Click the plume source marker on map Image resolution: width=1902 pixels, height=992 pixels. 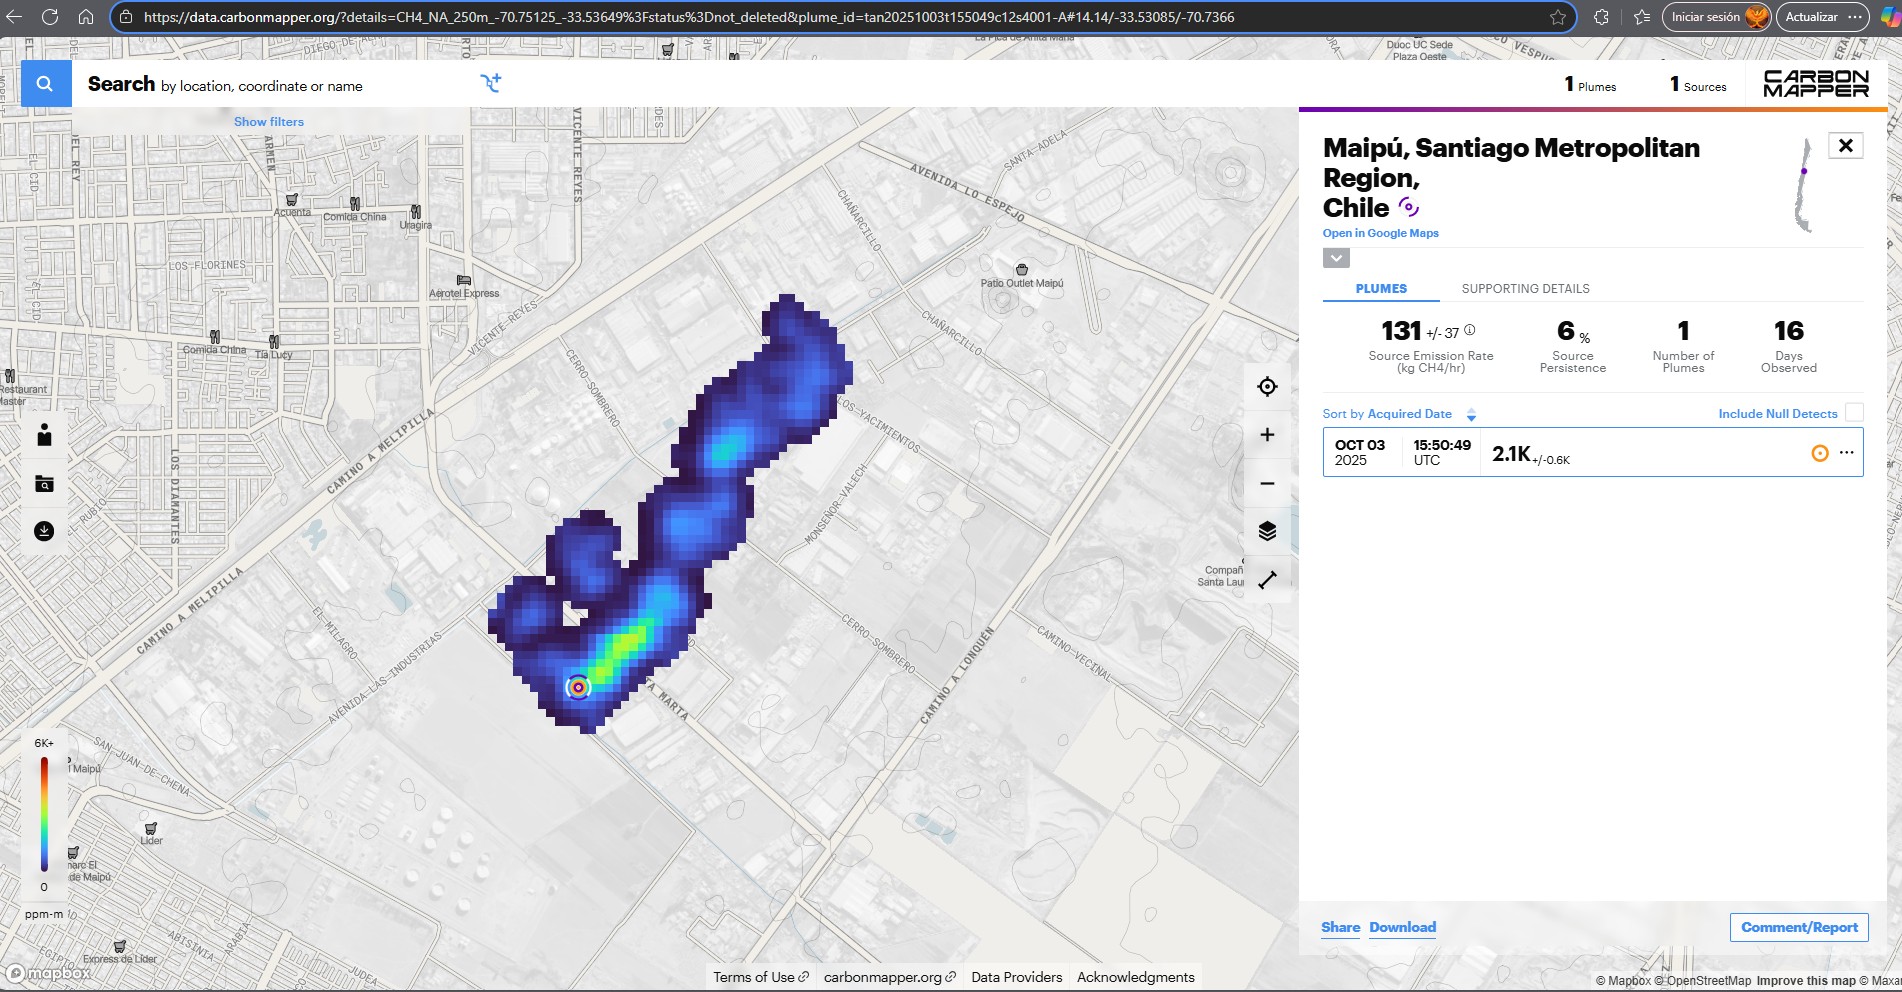(578, 687)
